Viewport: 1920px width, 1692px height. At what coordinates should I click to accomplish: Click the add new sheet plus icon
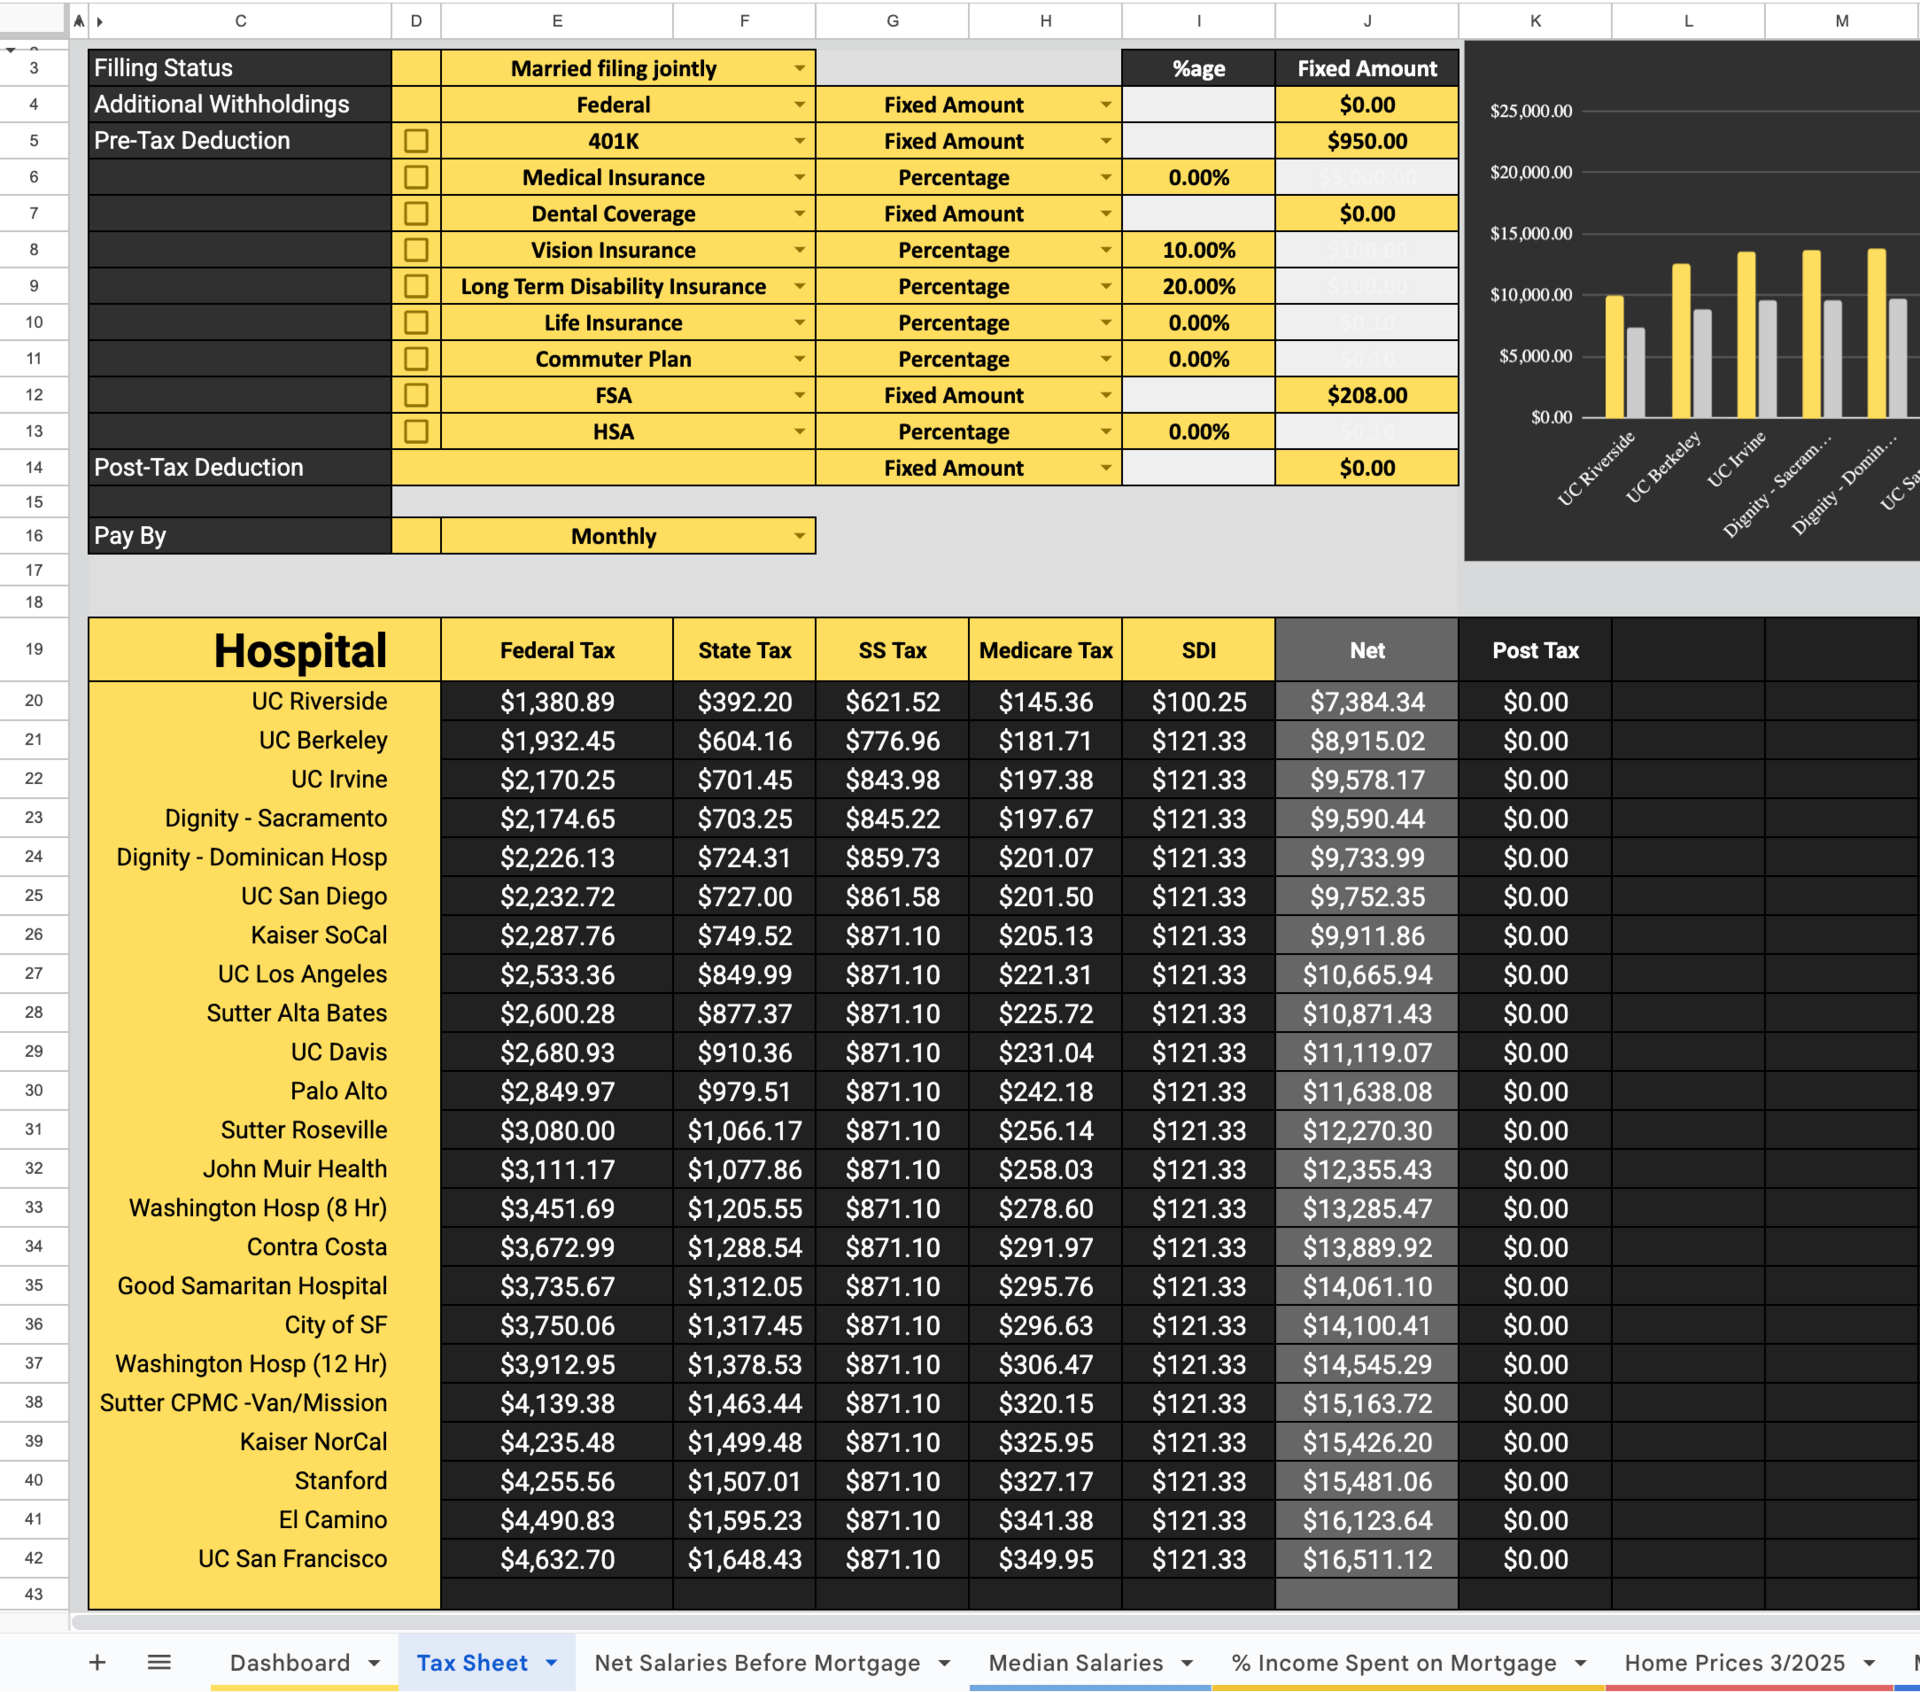click(x=97, y=1662)
